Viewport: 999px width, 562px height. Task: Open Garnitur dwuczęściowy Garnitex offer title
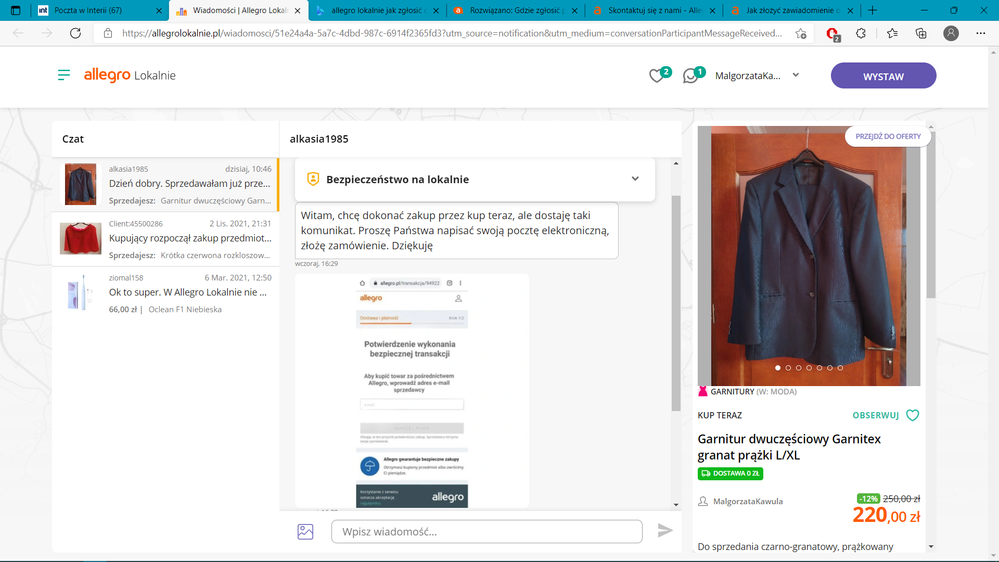(x=789, y=447)
